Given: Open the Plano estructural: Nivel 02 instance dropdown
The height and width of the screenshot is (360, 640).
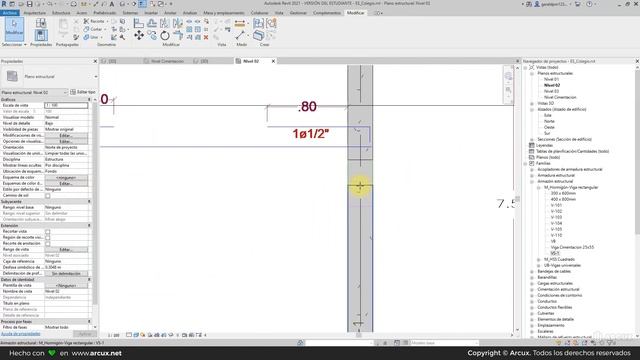Looking at the screenshot, I should pyautogui.click(x=65, y=93).
